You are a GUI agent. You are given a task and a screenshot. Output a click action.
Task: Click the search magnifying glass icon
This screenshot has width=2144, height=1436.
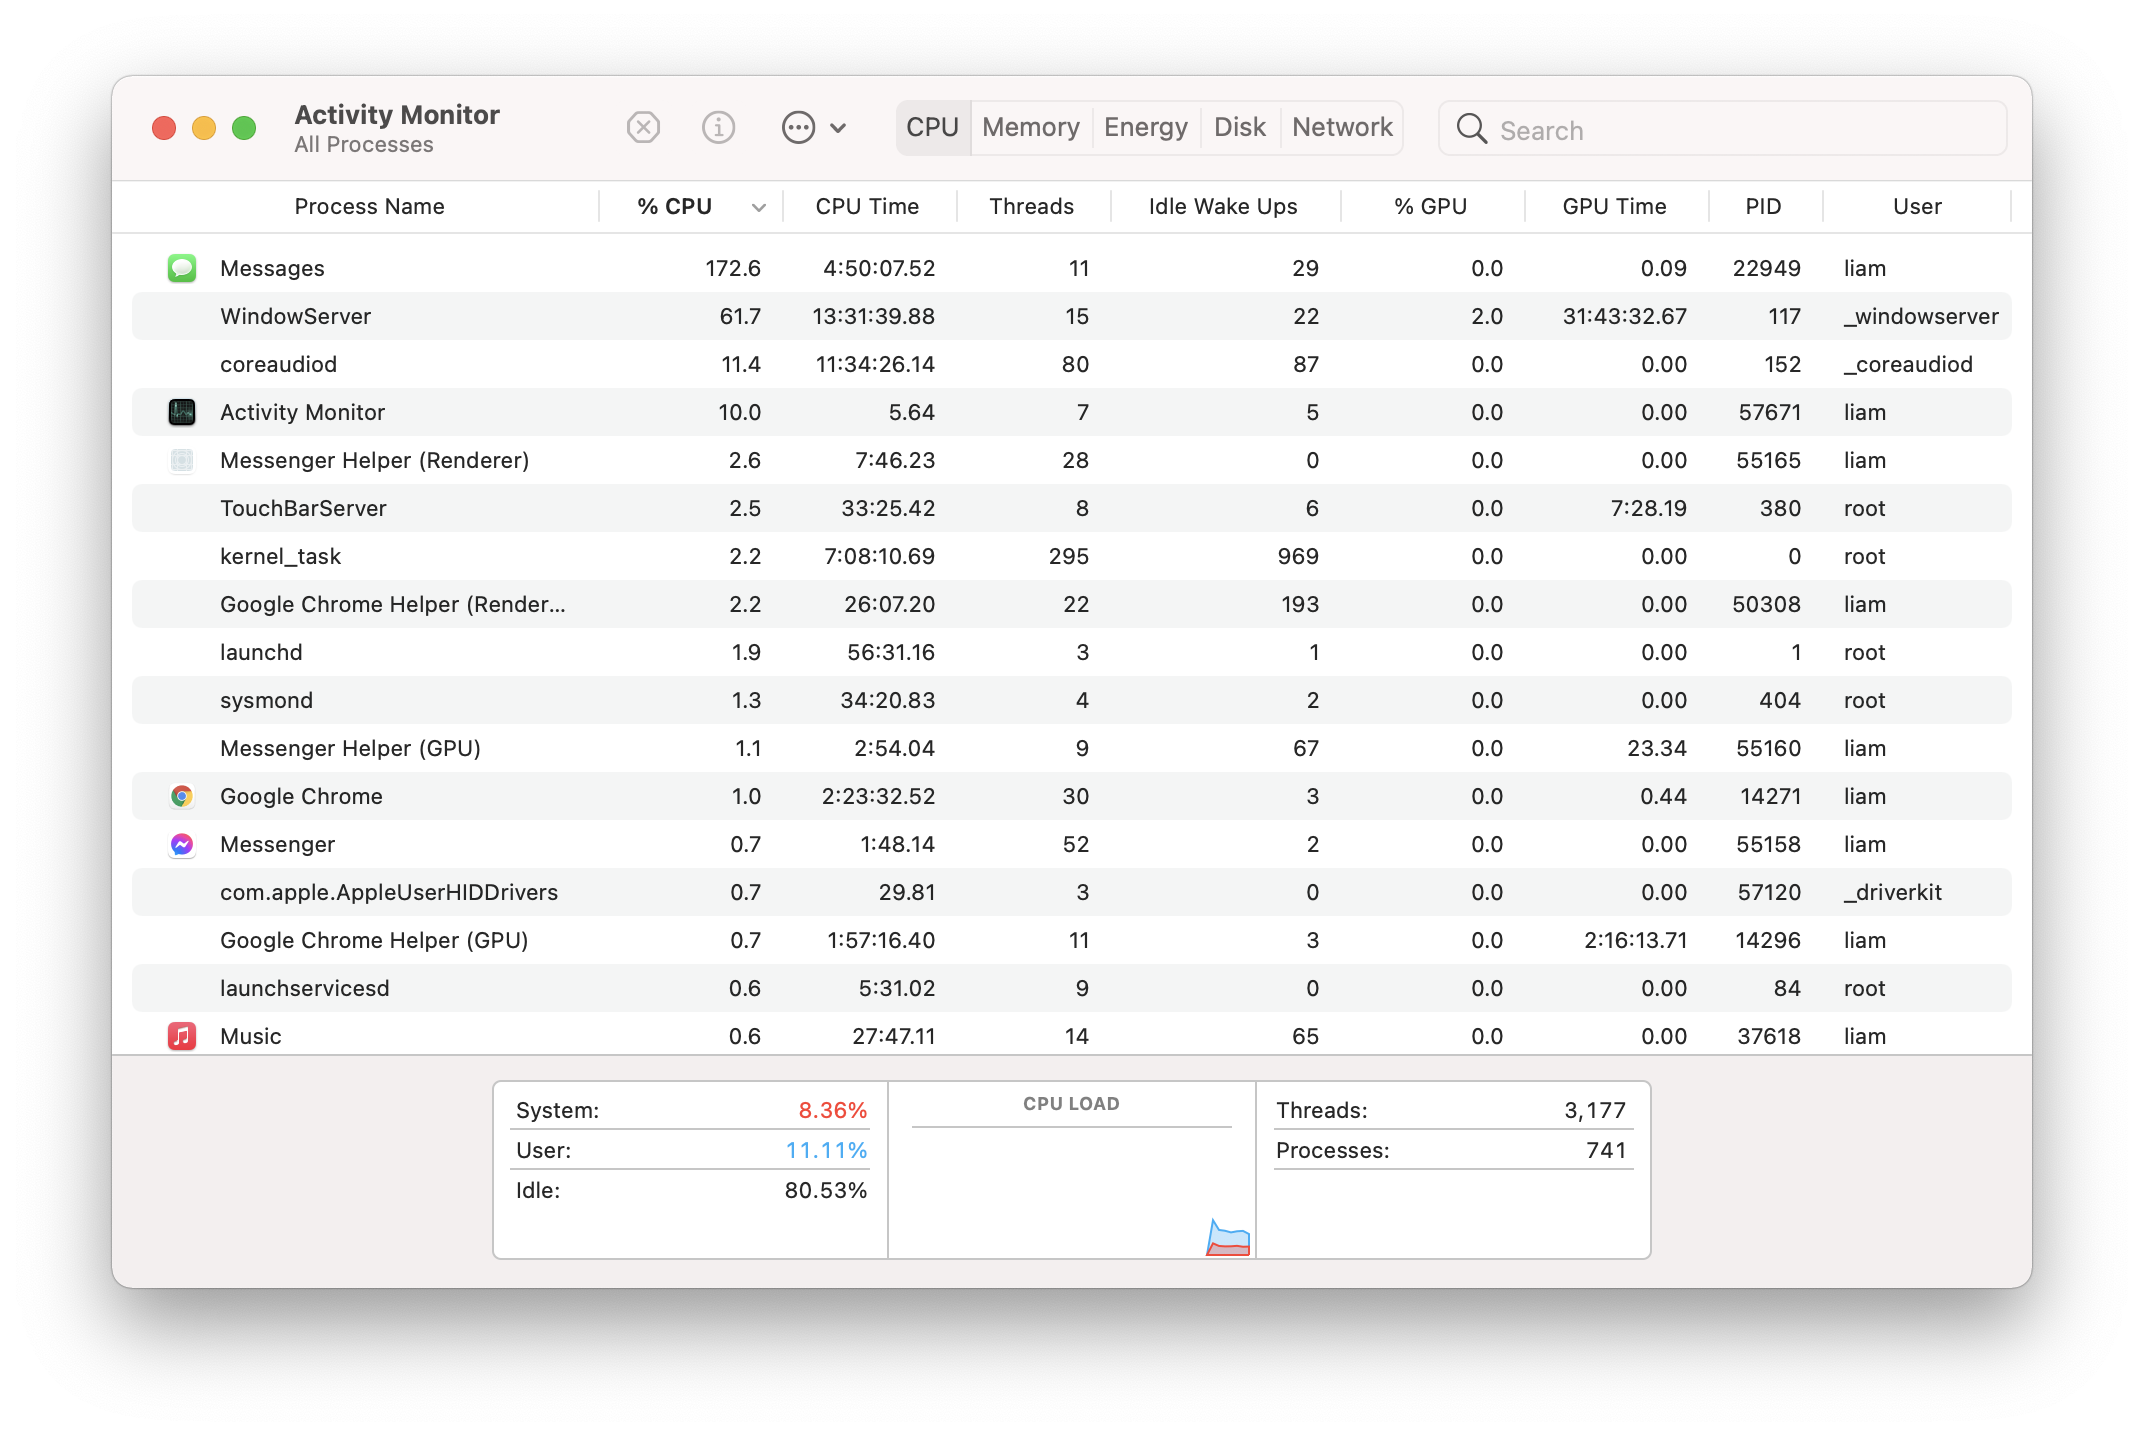[x=1471, y=129]
